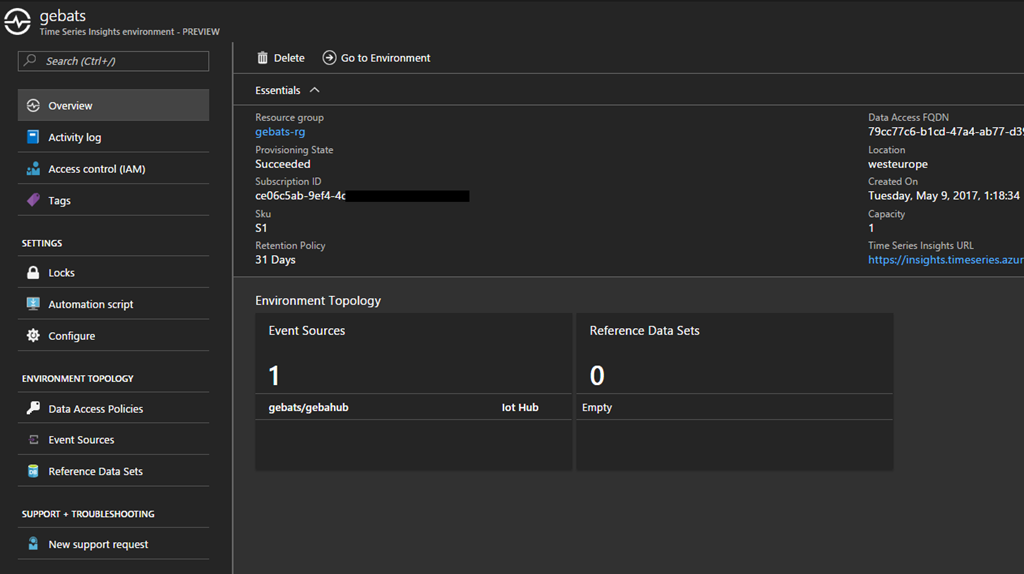Collapse the Essentials section chevron
The image size is (1024, 574).
(314, 90)
